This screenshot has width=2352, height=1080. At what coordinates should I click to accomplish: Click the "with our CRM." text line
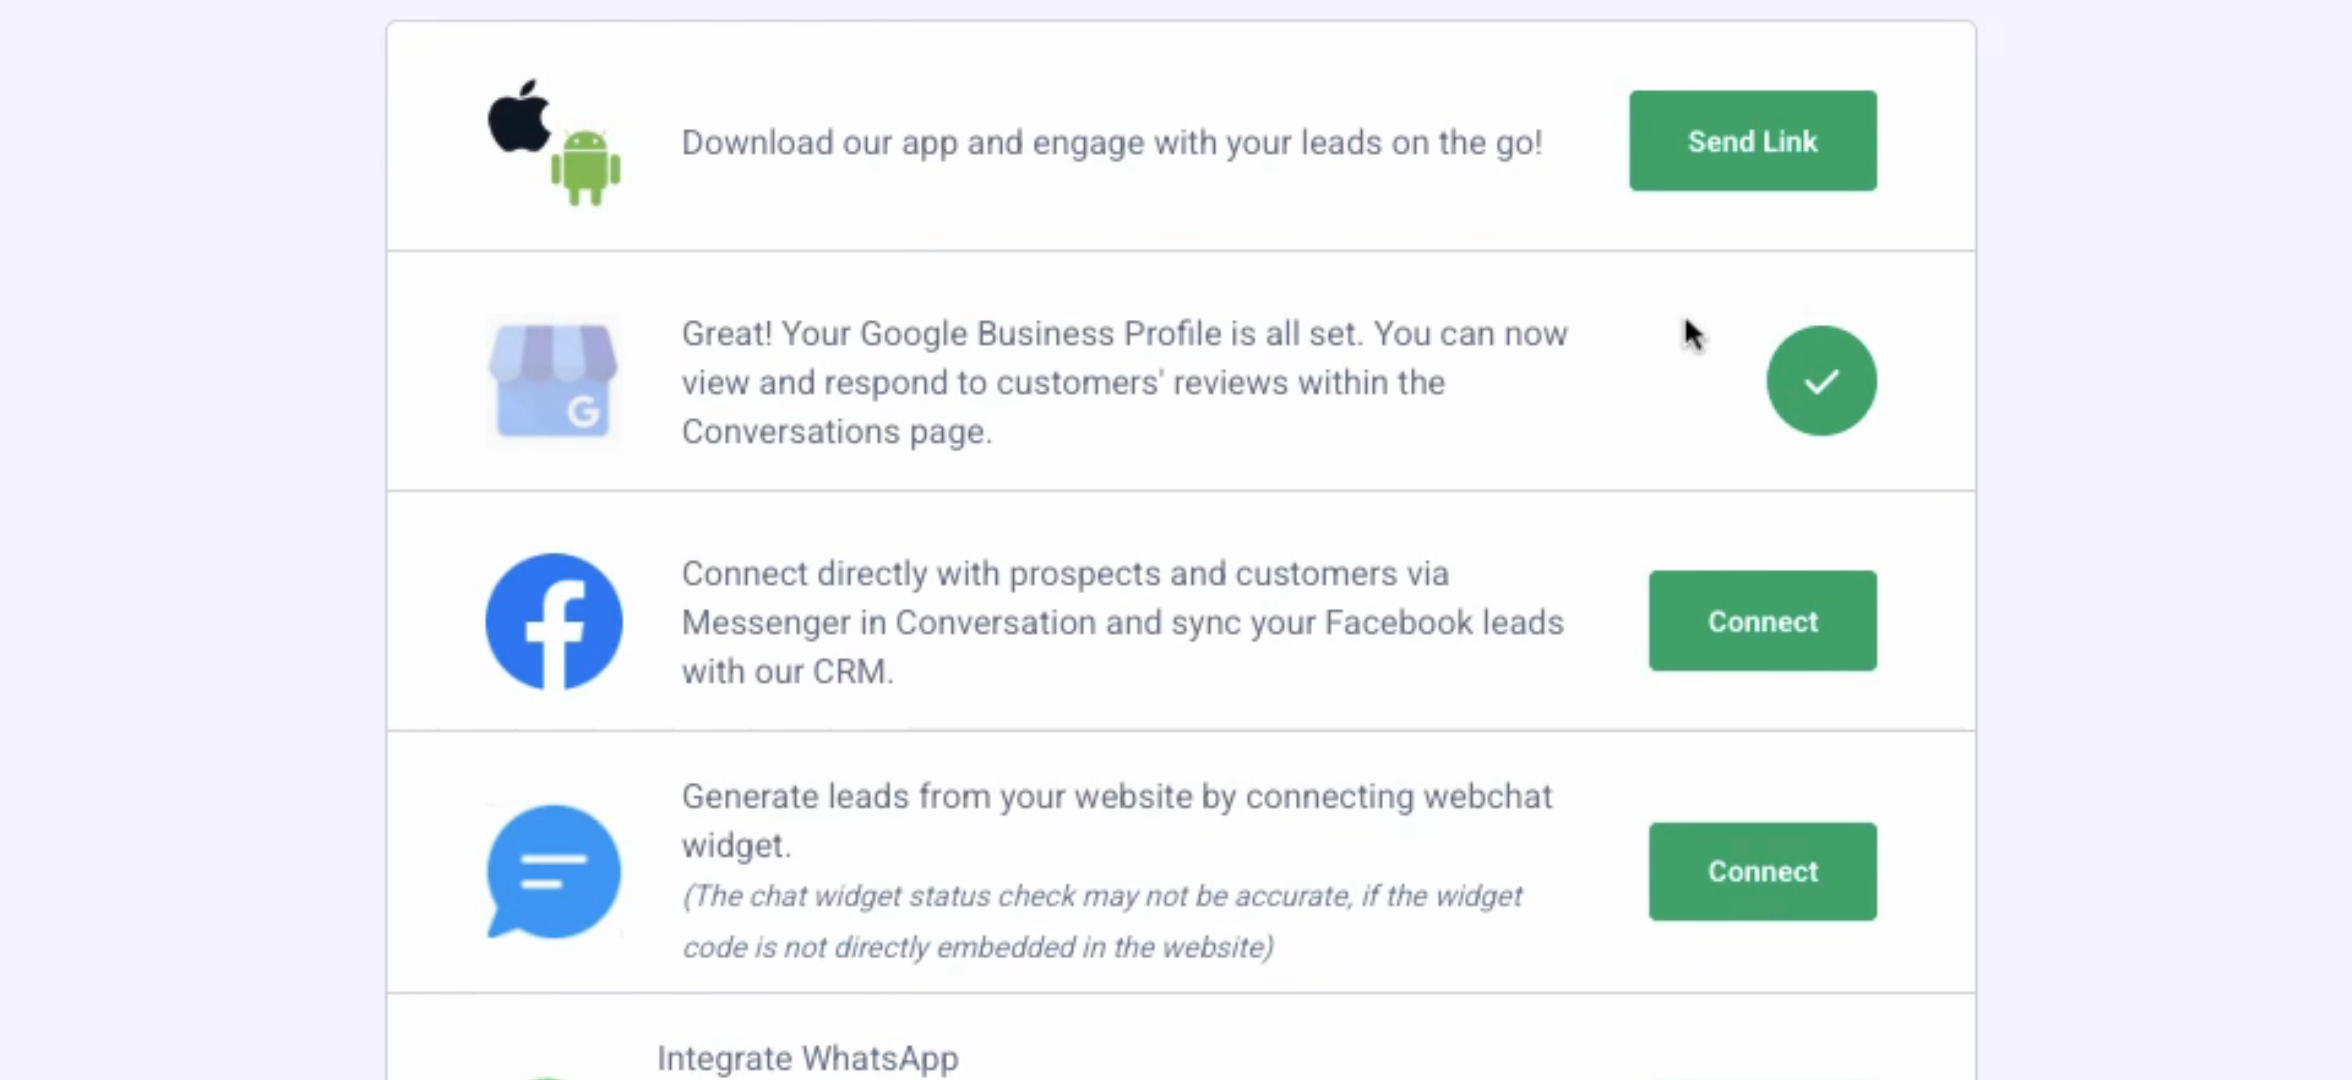[787, 671]
